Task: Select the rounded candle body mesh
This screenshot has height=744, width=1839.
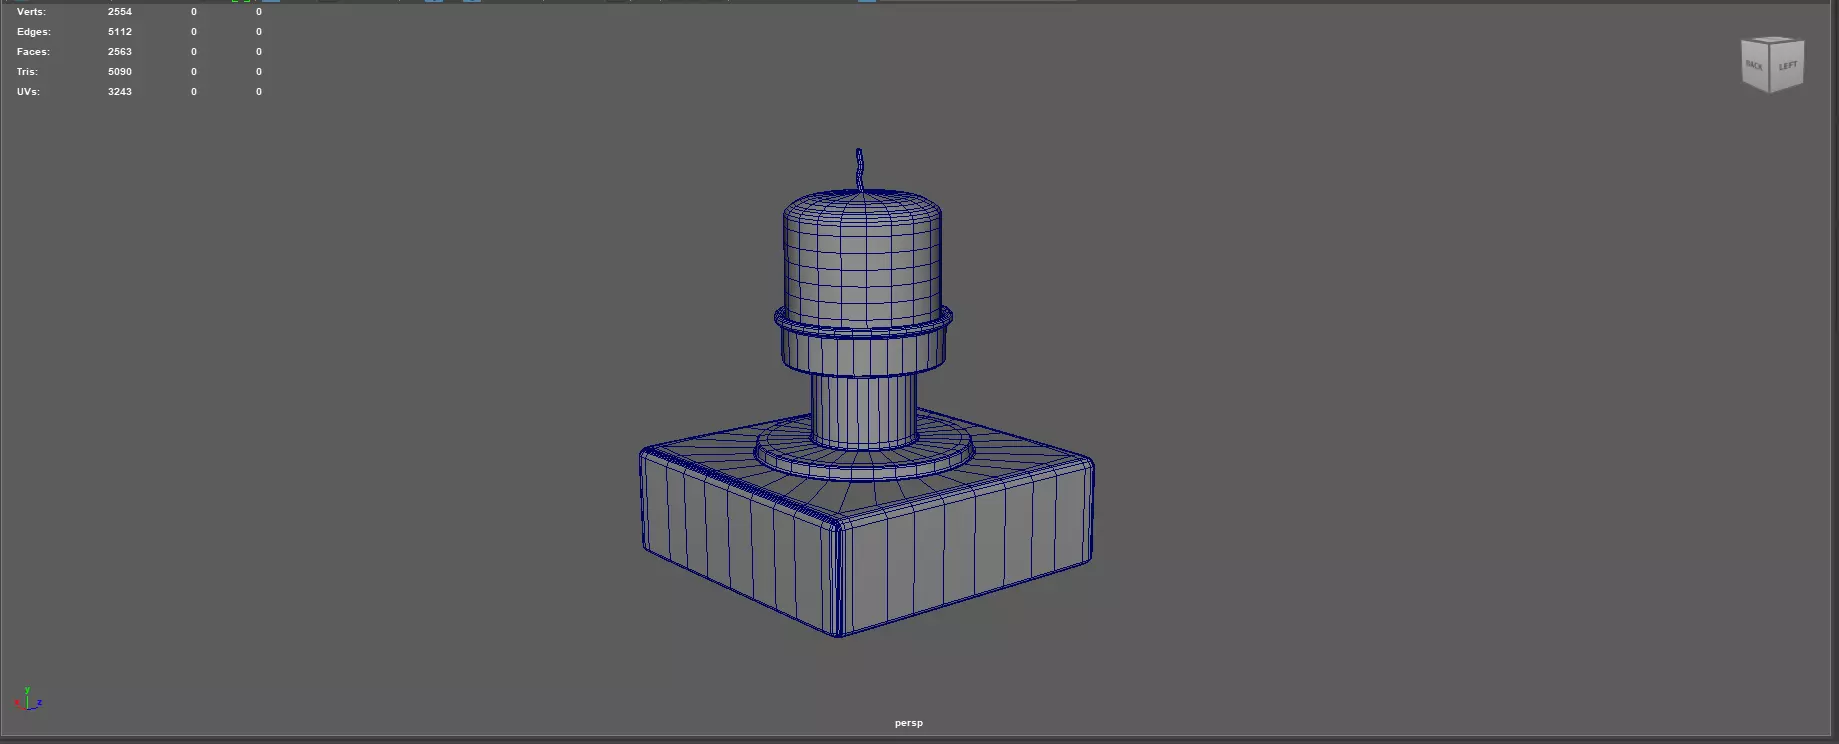Action: [x=862, y=258]
